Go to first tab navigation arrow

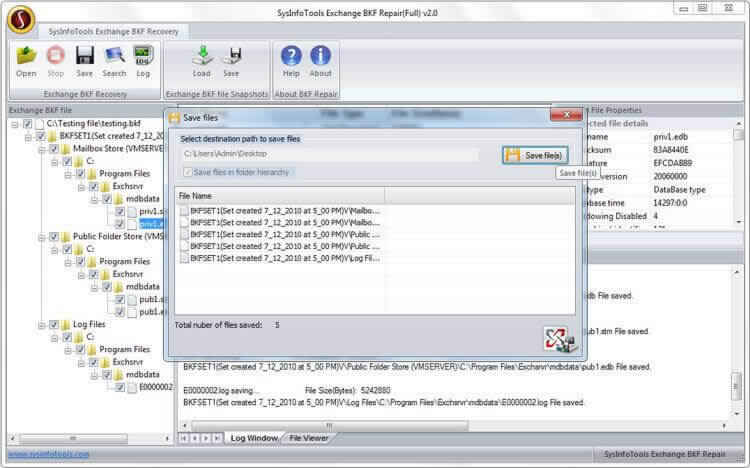pos(184,438)
